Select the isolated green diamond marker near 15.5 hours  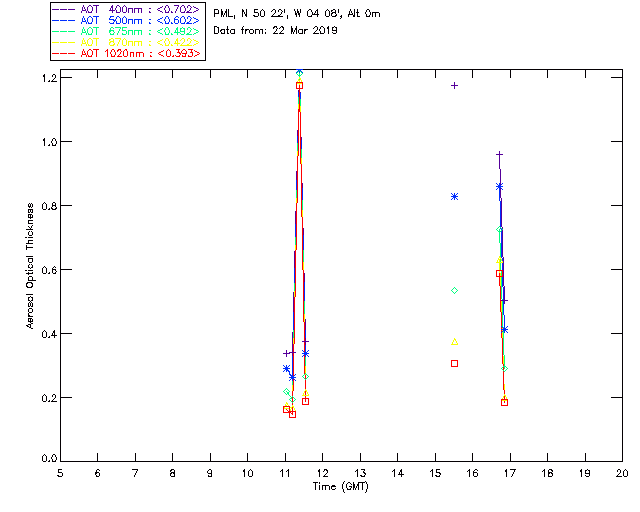[x=454, y=290]
